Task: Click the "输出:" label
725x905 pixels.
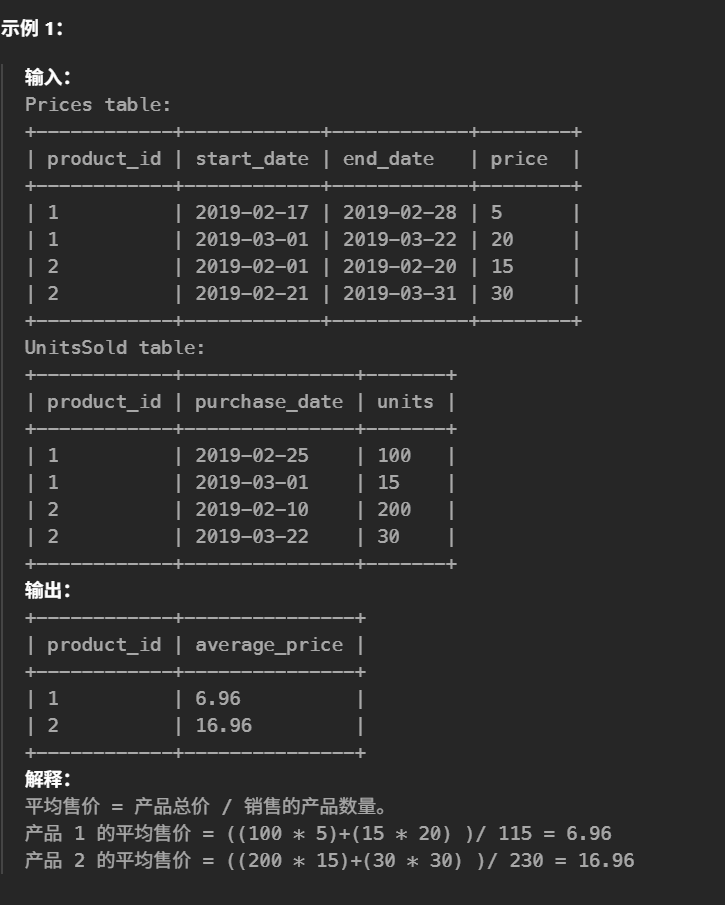Action: (47, 591)
